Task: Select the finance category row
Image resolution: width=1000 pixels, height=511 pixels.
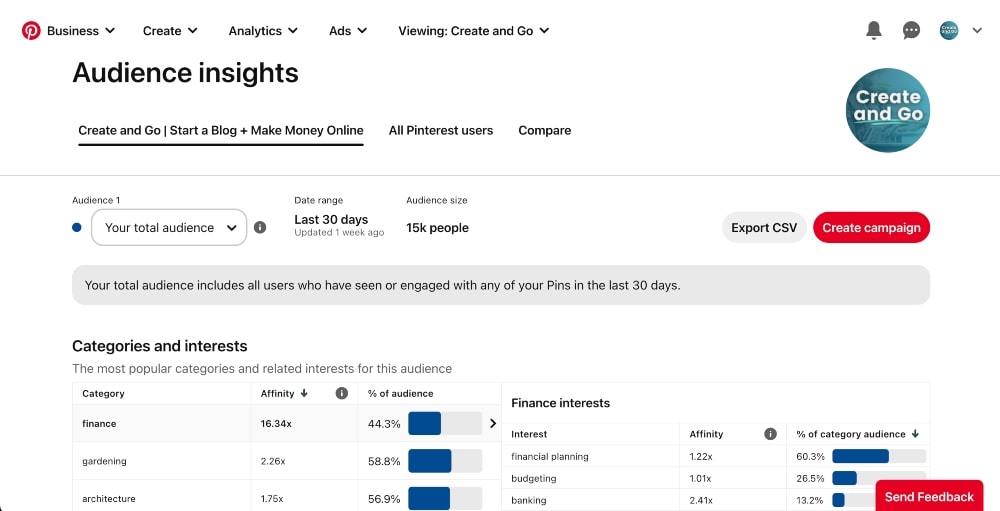Action: (287, 423)
